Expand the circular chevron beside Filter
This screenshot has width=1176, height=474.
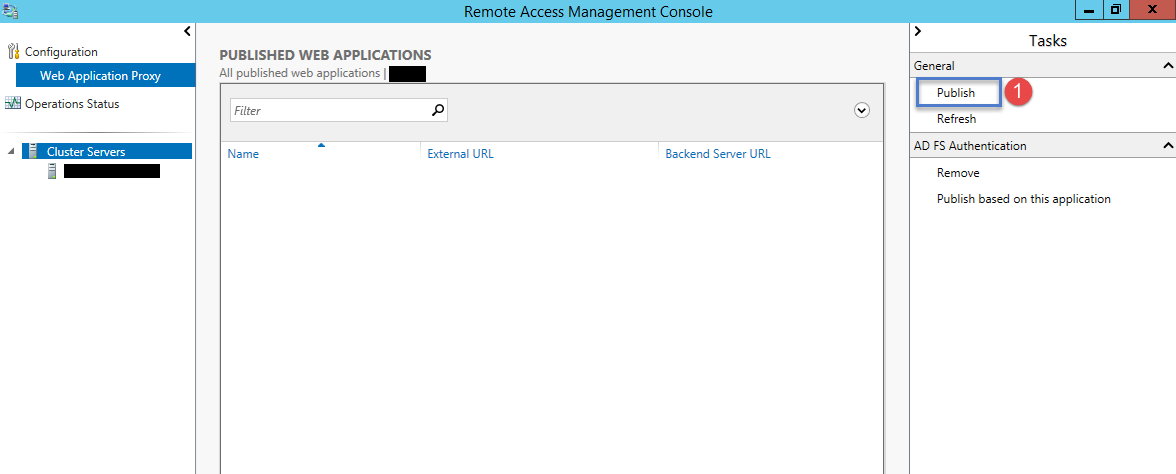pos(862,110)
